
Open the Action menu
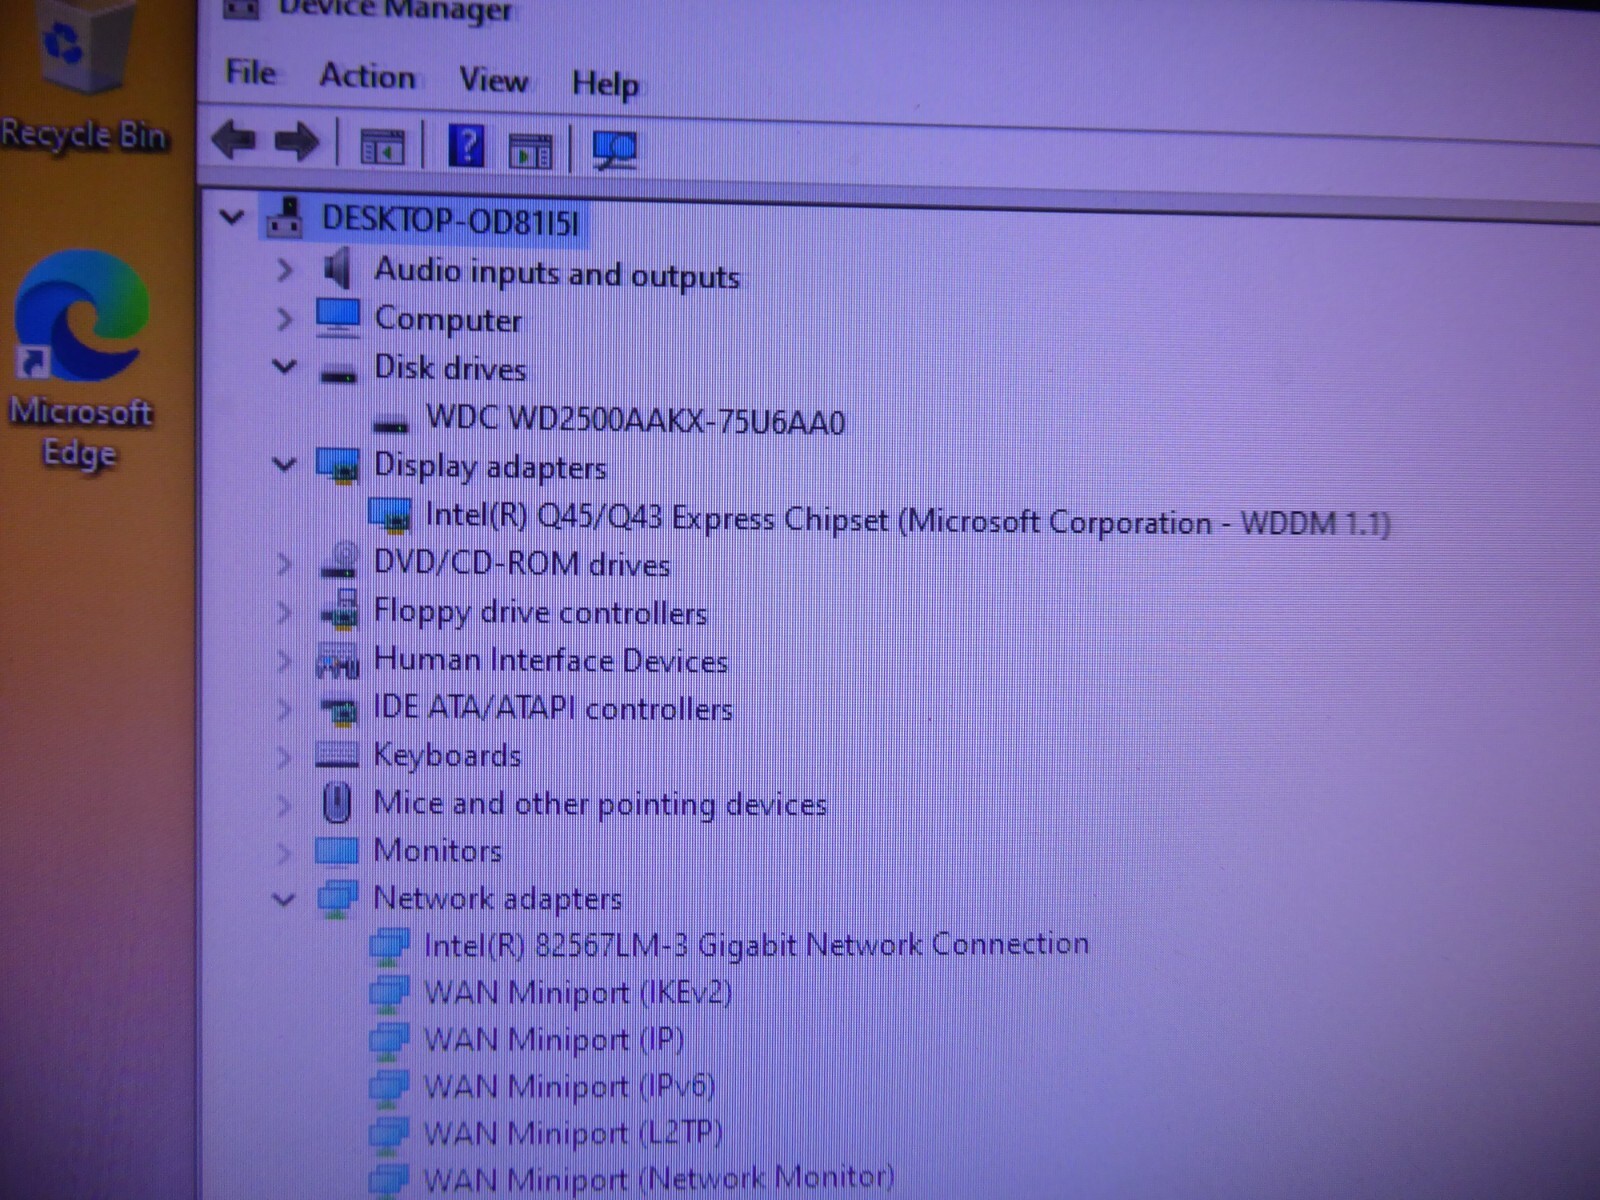coord(367,76)
